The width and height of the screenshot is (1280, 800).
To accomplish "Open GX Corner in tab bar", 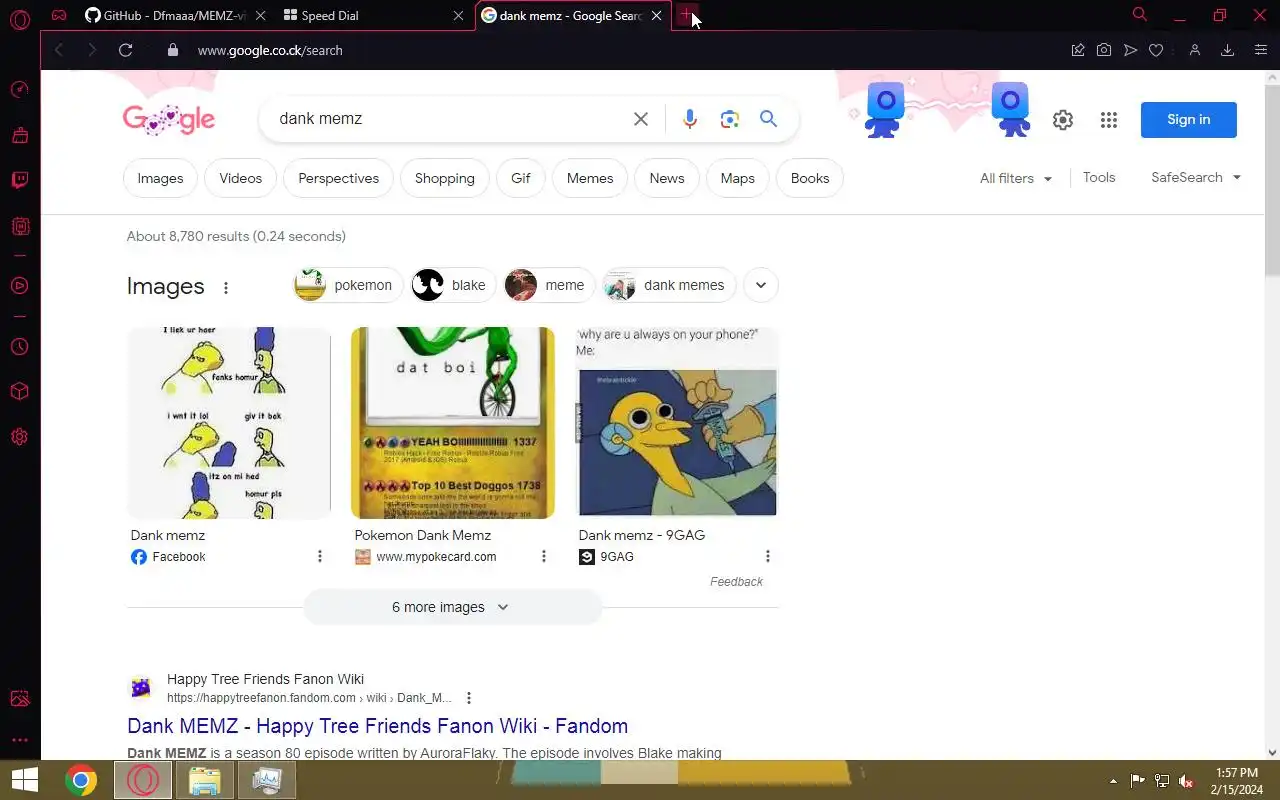I will coord(59,15).
